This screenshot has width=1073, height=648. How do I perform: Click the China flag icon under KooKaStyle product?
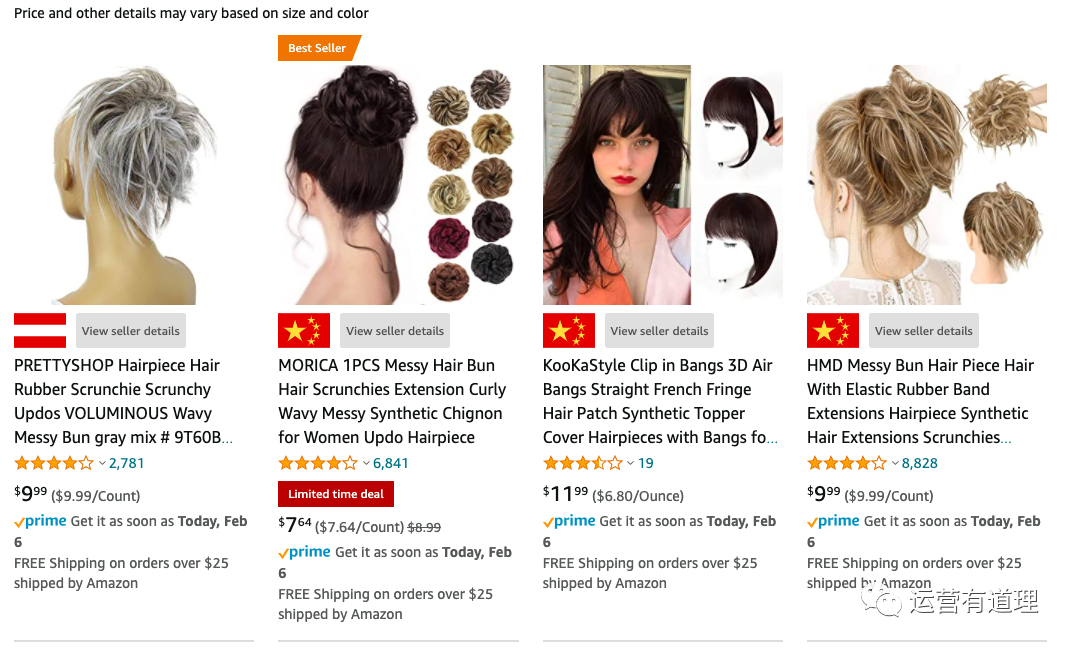click(x=569, y=331)
